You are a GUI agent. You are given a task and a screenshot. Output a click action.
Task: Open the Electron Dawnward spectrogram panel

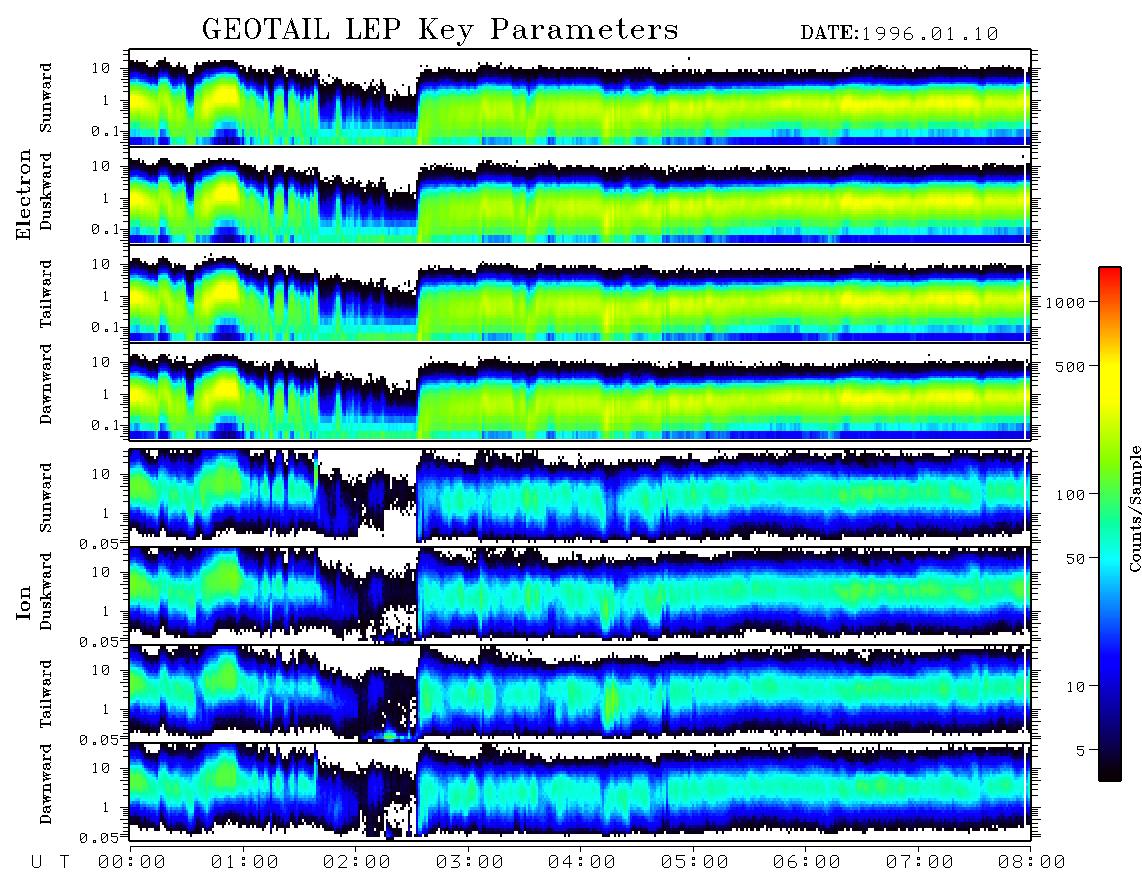(580, 391)
